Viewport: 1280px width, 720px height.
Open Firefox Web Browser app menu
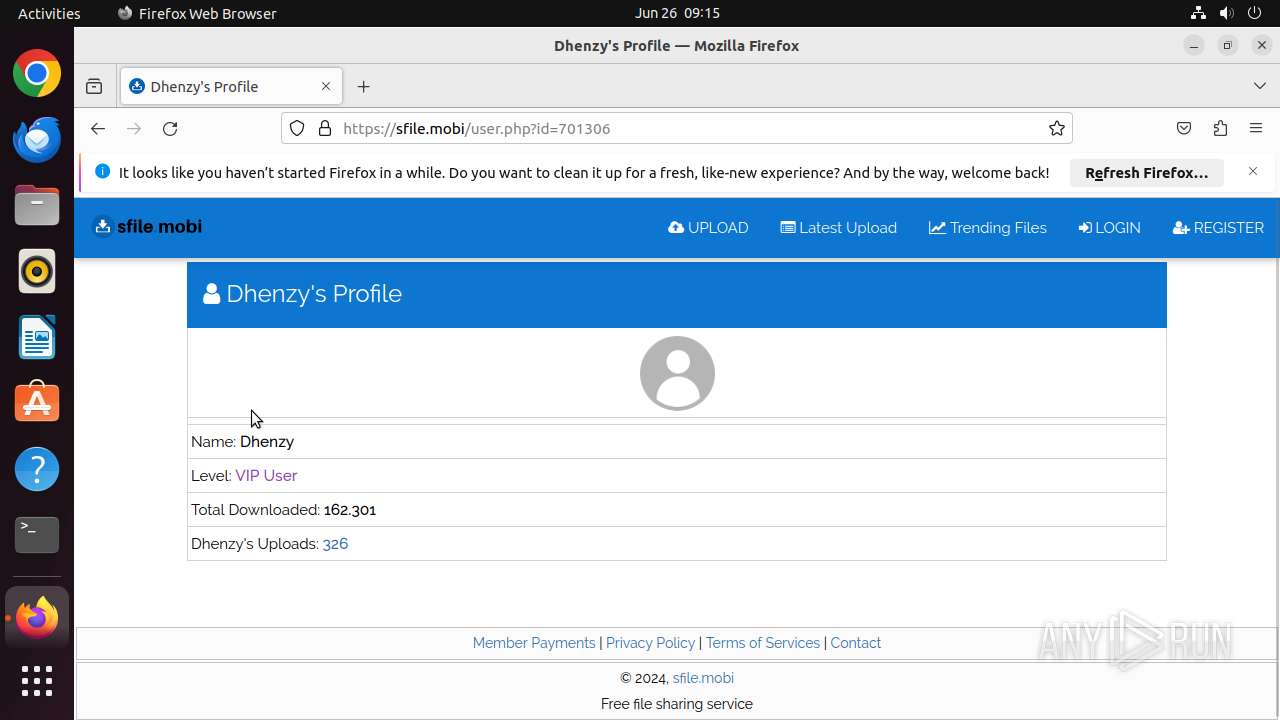tap(197, 13)
